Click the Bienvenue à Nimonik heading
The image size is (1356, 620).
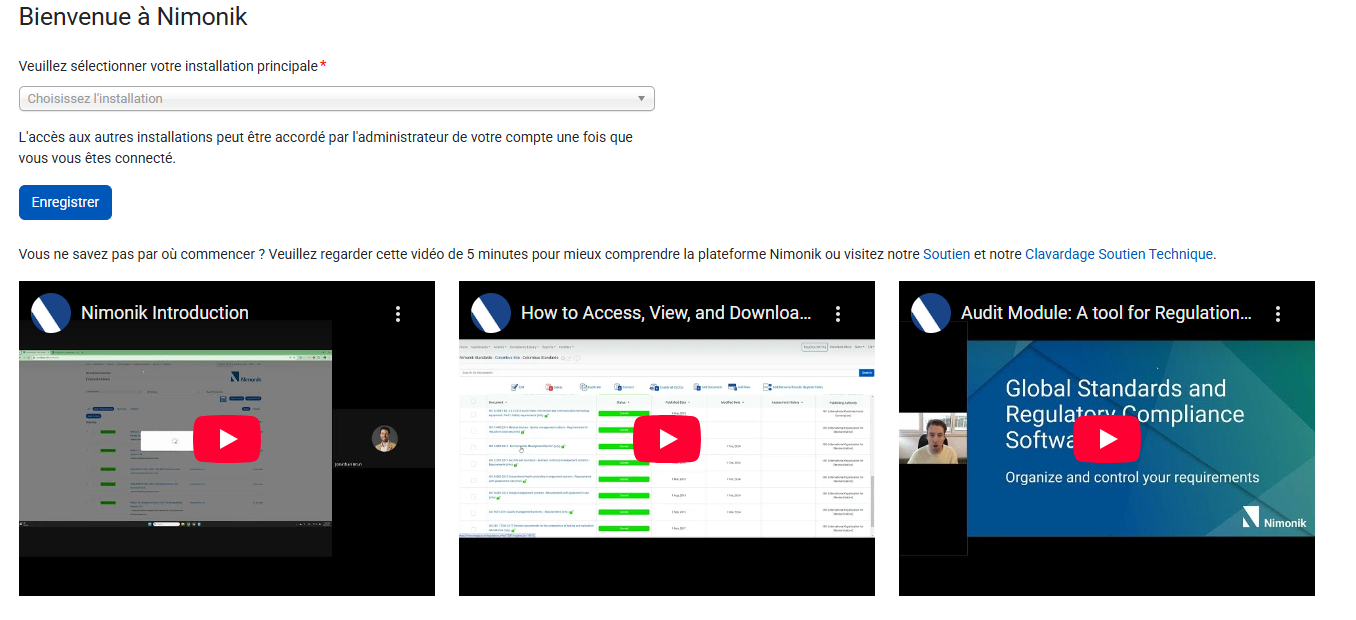coord(133,16)
